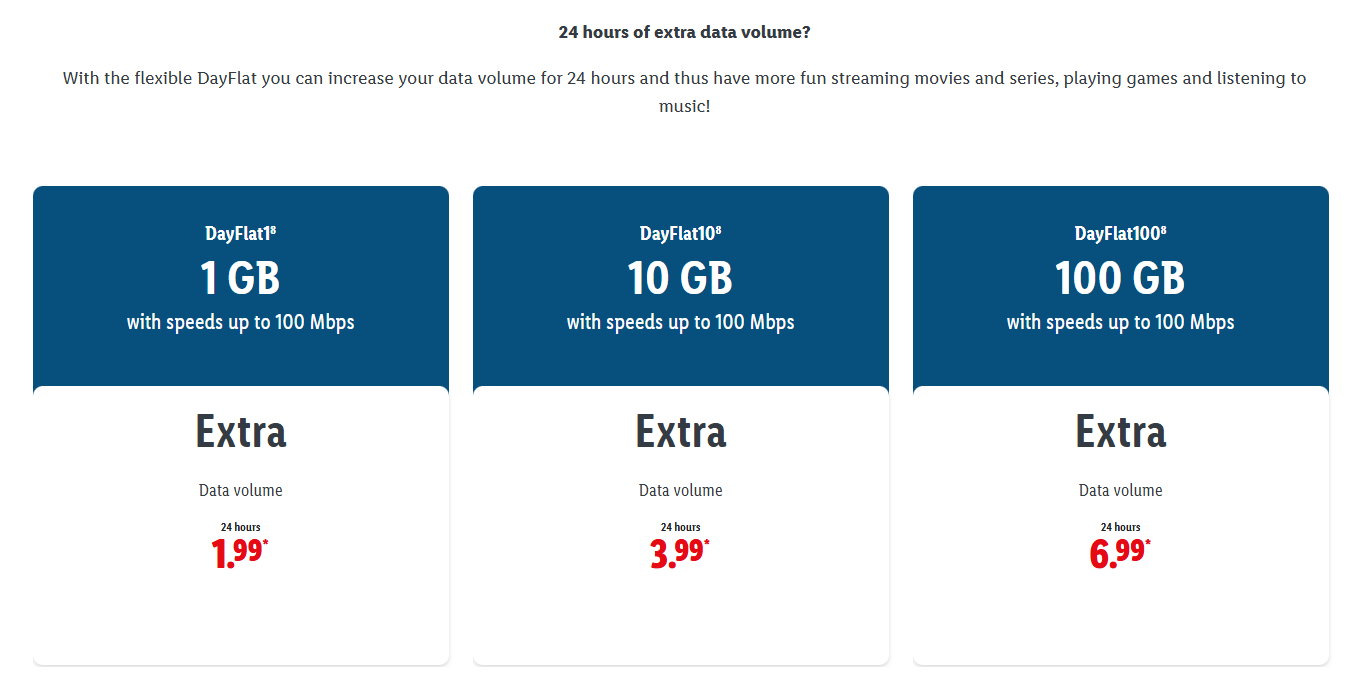
Task: Select the 100 GB data heading
Action: click(1120, 278)
